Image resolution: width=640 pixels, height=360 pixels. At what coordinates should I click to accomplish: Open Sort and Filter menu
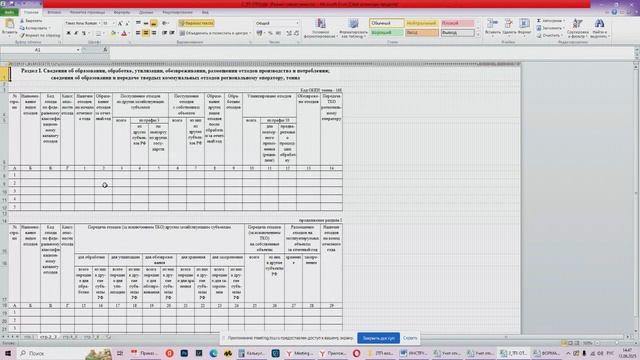click(578, 28)
